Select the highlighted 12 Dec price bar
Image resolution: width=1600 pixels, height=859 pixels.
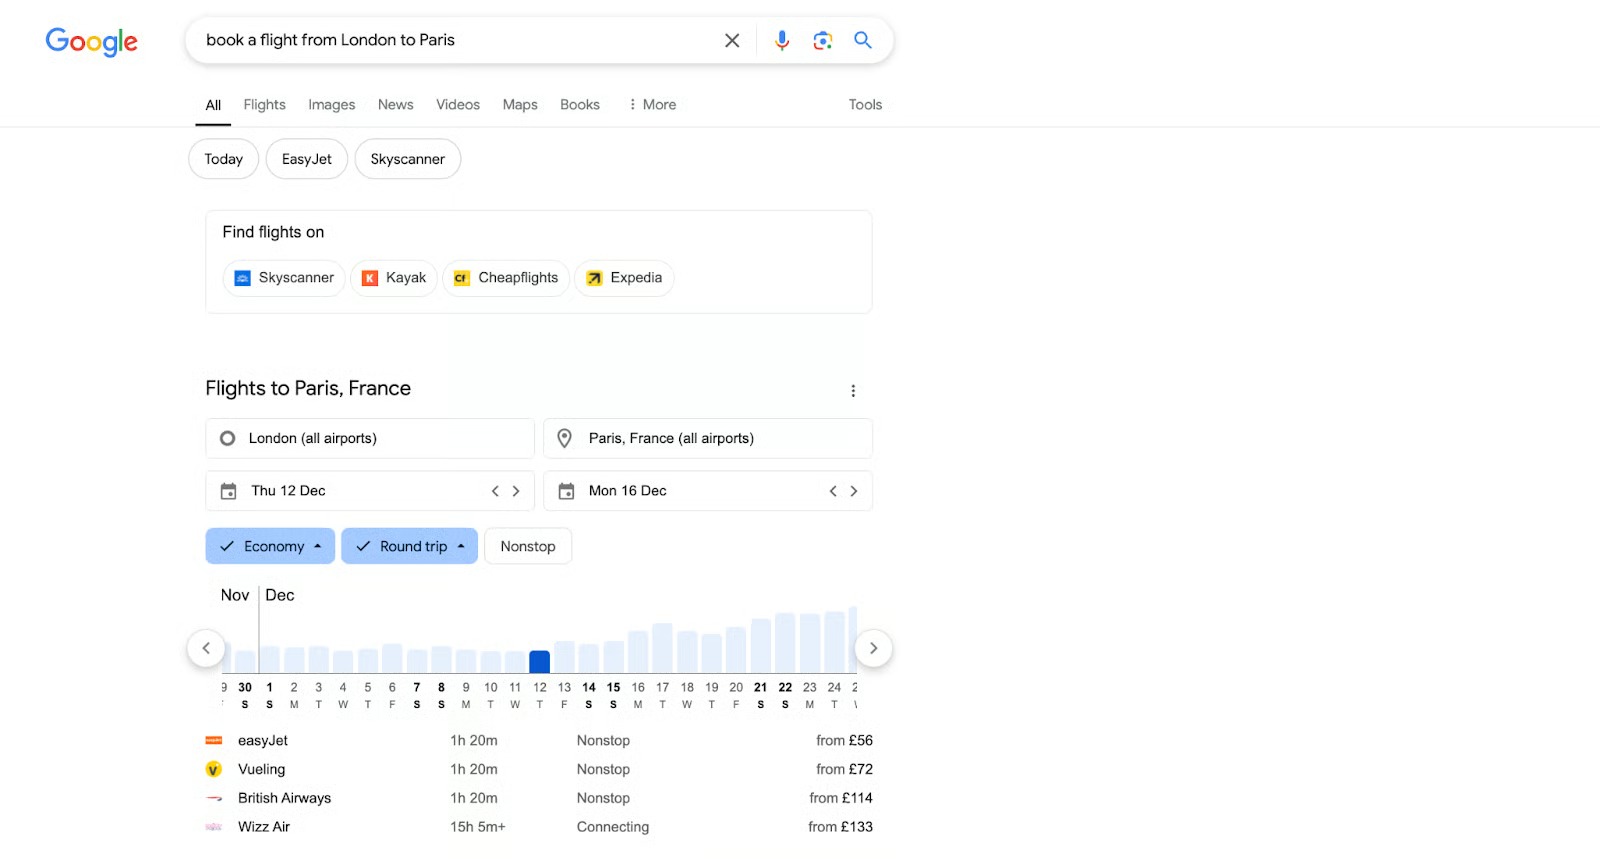point(539,661)
